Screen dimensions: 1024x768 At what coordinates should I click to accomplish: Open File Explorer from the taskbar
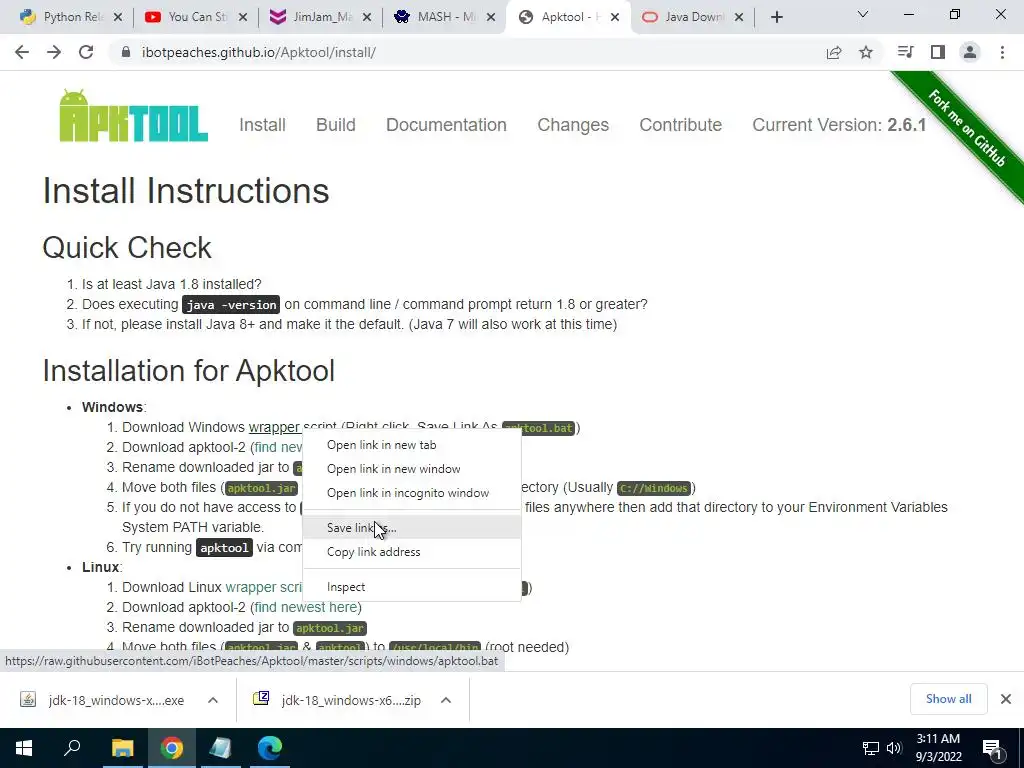point(122,748)
